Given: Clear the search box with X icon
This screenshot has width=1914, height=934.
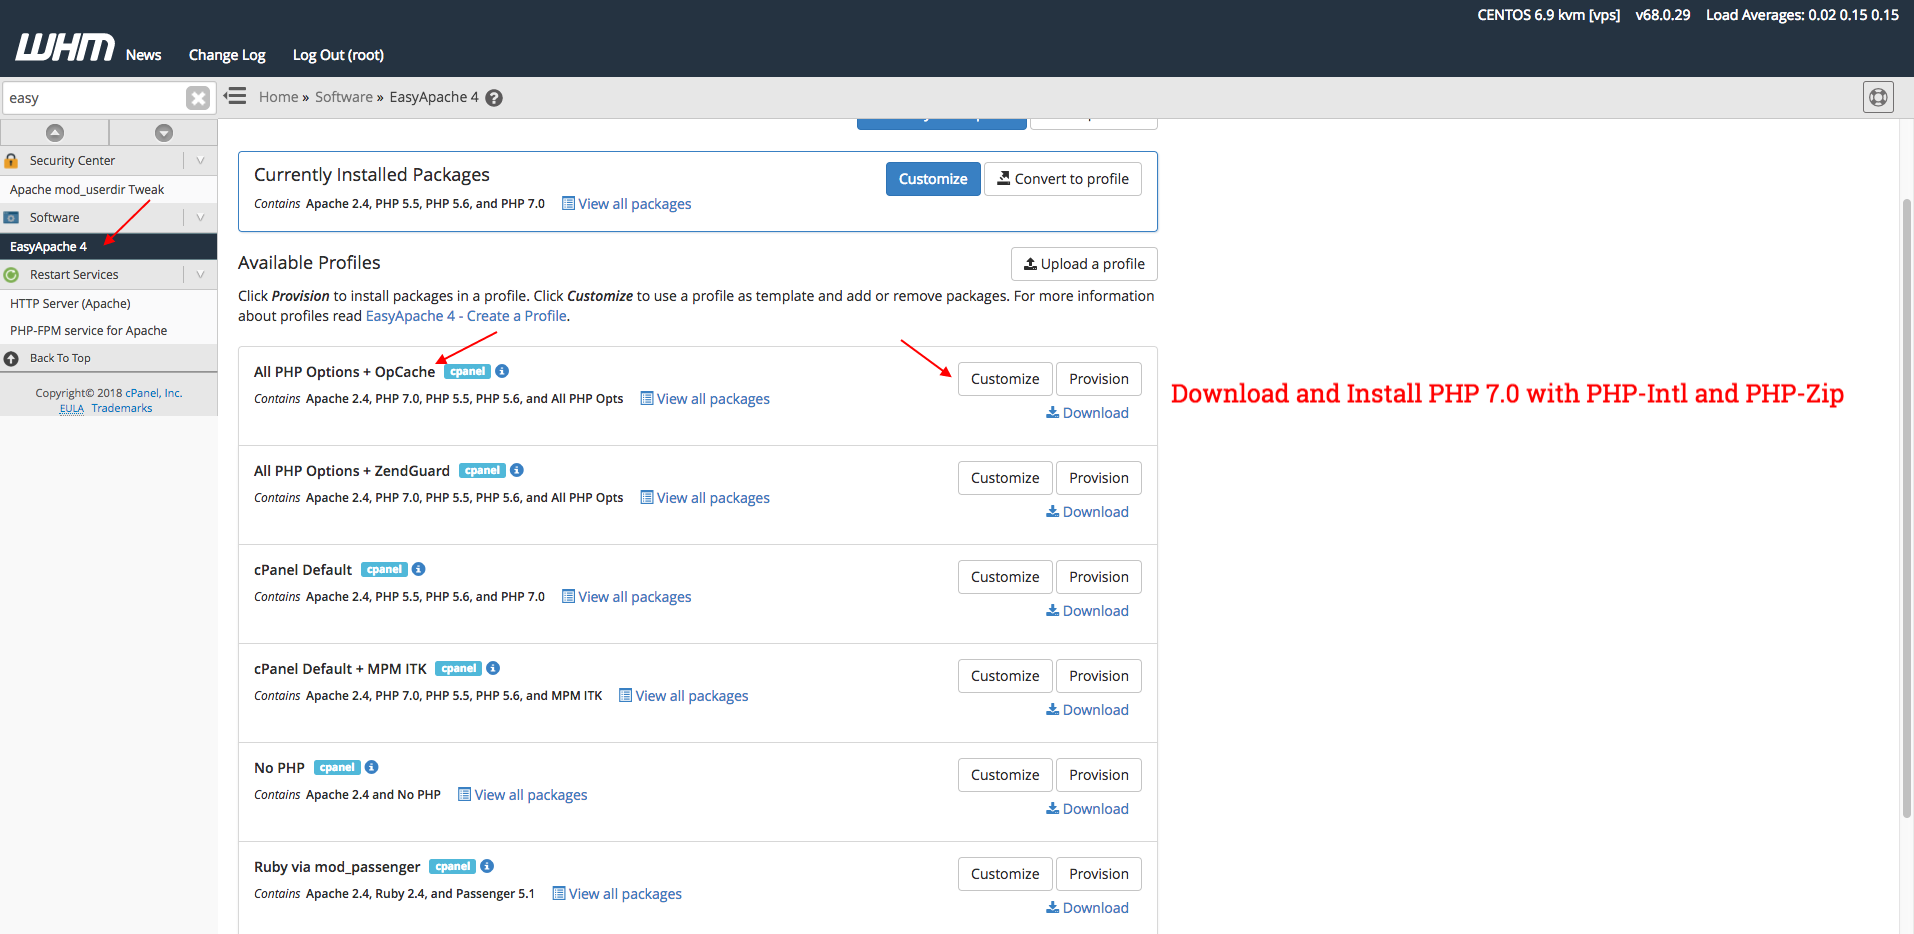Looking at the screenshot, I should [x=198, y=98].
